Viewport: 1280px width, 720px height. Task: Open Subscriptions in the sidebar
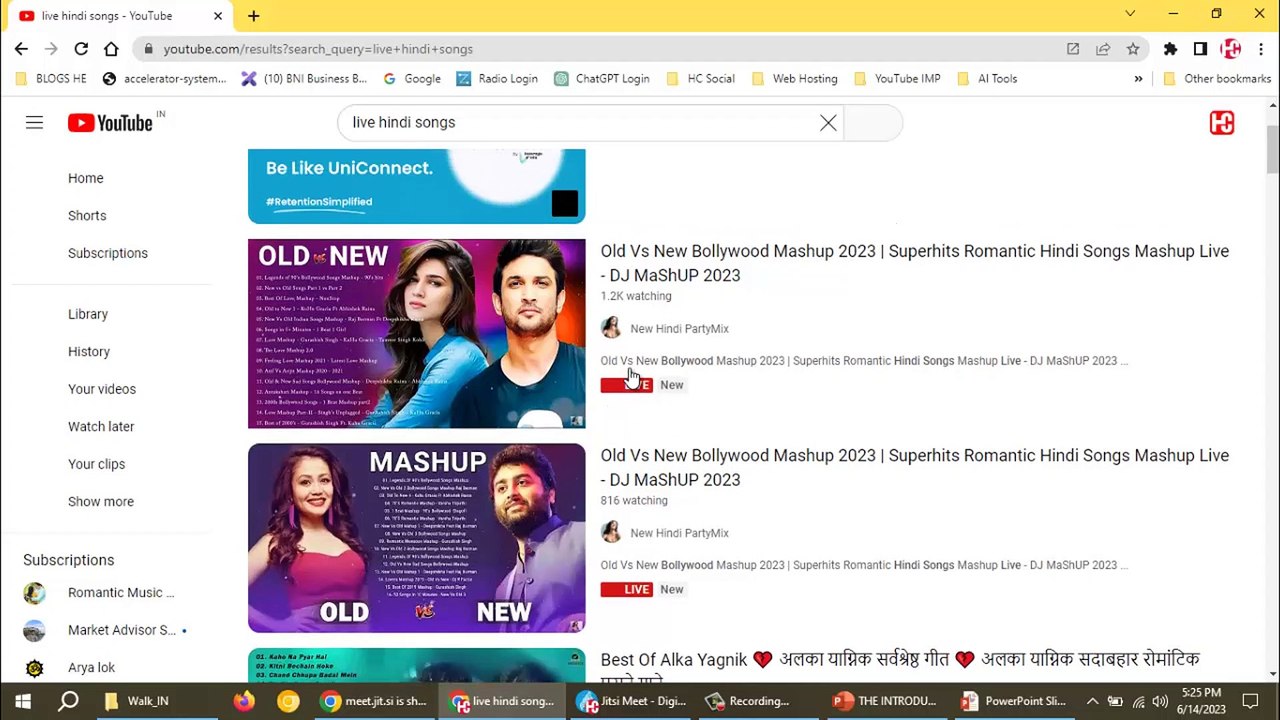(108, 253)
